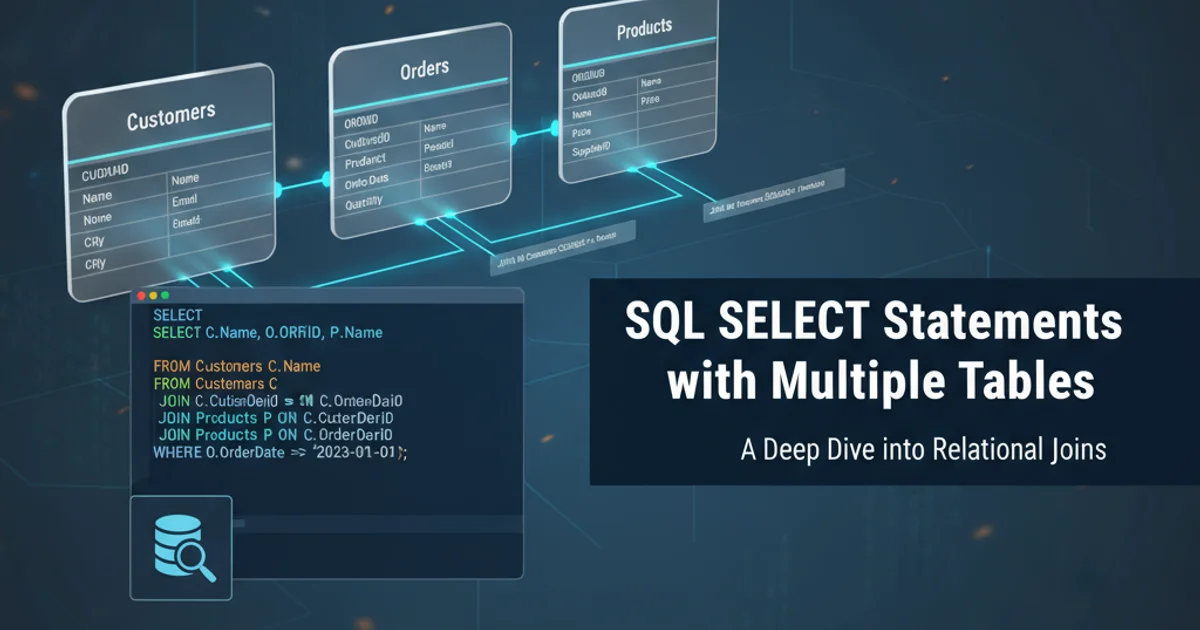Click the SELECT C.Name code line
The width and height of the screenshot is (1200, 630).
click(267, 332)
